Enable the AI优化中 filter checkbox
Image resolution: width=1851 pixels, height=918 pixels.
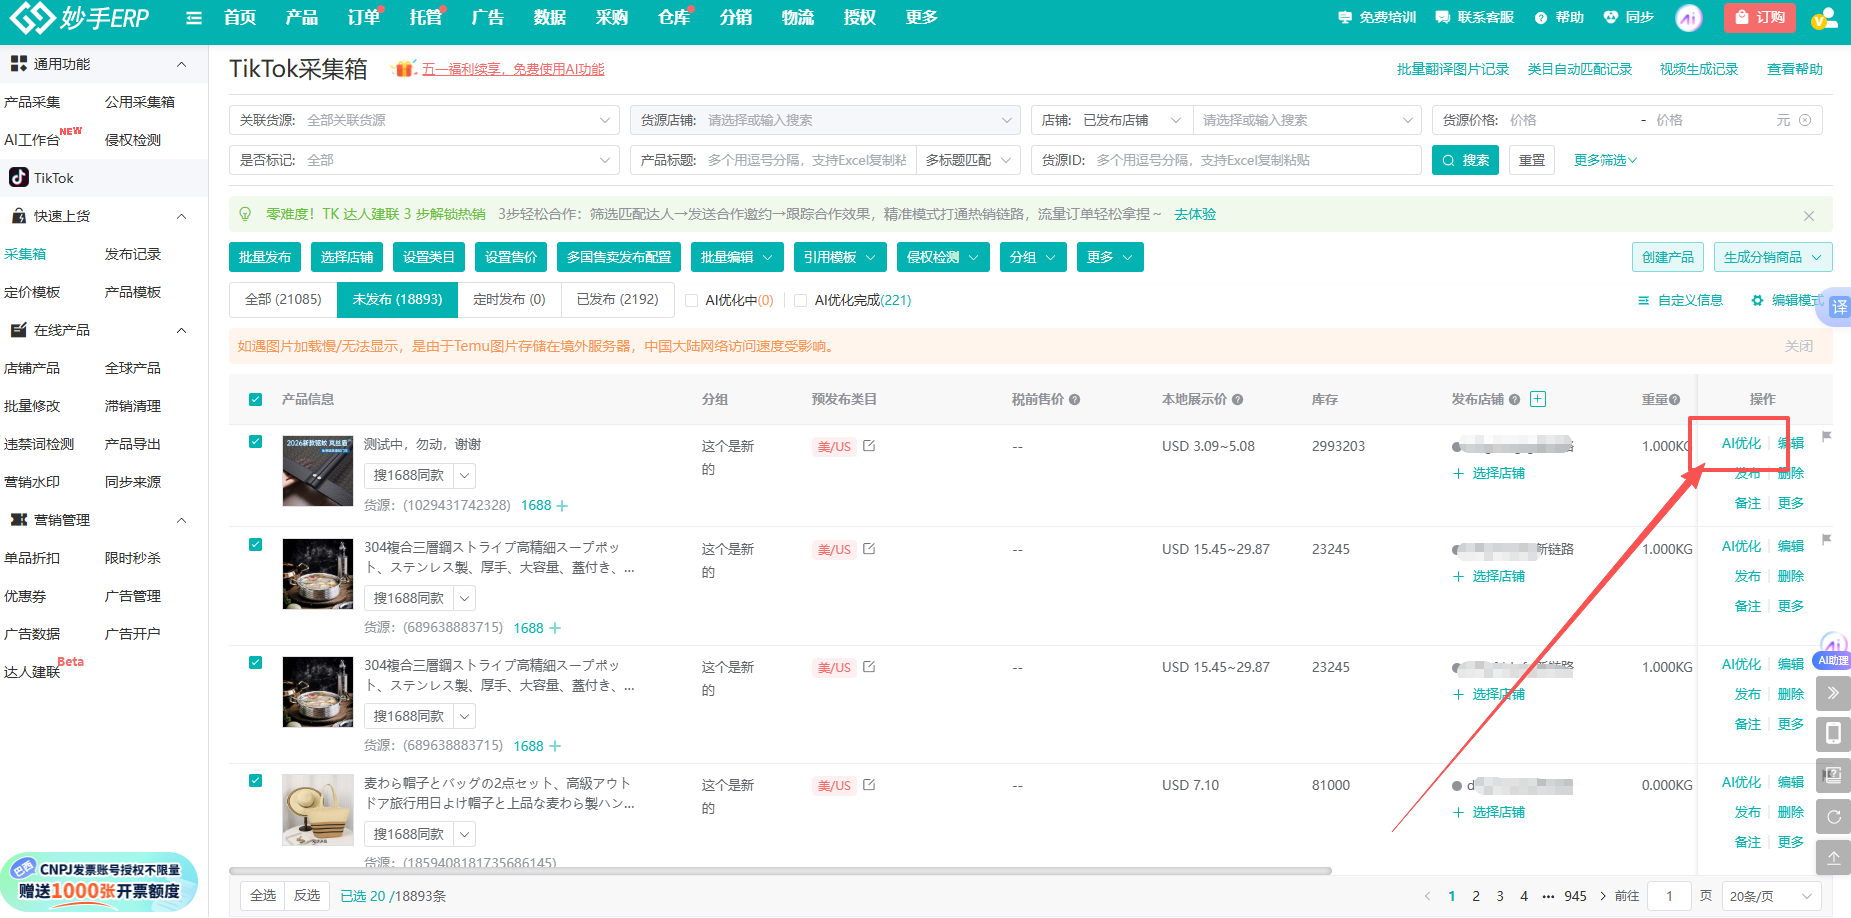coord(691,300)
